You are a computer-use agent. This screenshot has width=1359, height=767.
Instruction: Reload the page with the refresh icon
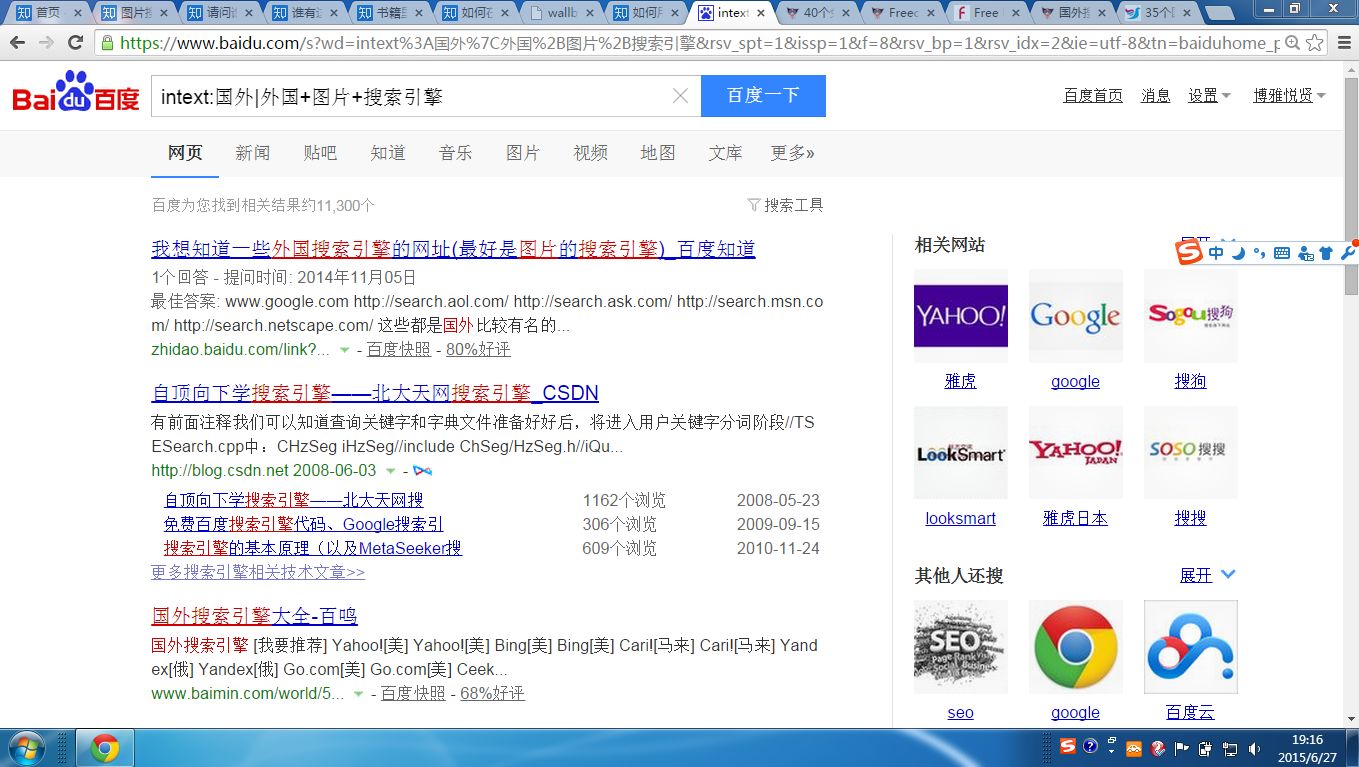coord(75,43)
